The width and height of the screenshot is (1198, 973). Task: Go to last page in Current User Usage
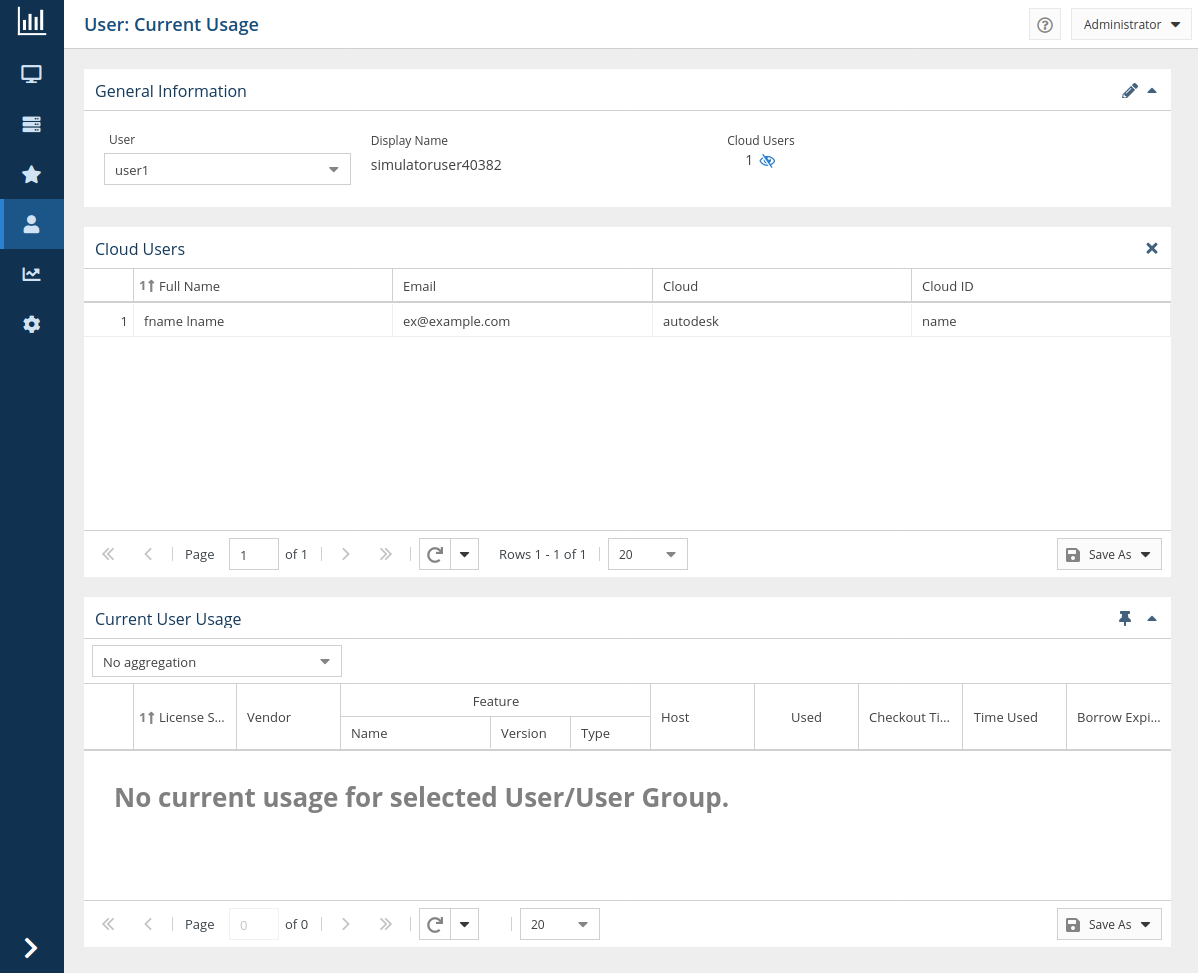(386, 924)
